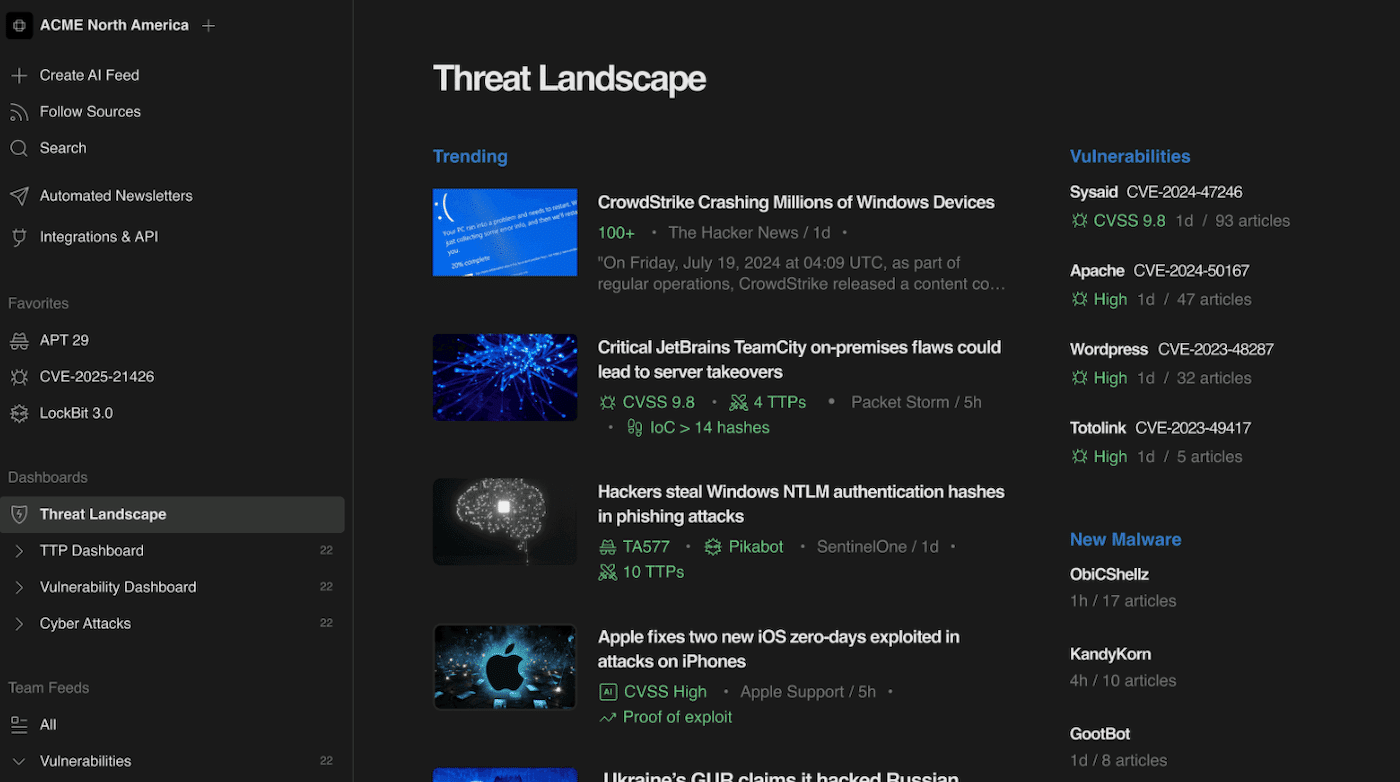Screen dimensions: 1400x782
Task: Click Create AI Feed in the sidebar
Action: coord(89,75)
